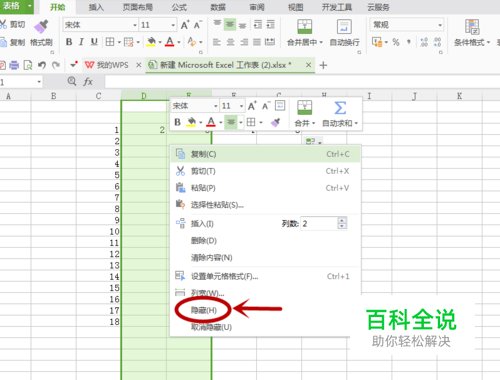Click the fx insert function icon

click(x=88, y=81)
